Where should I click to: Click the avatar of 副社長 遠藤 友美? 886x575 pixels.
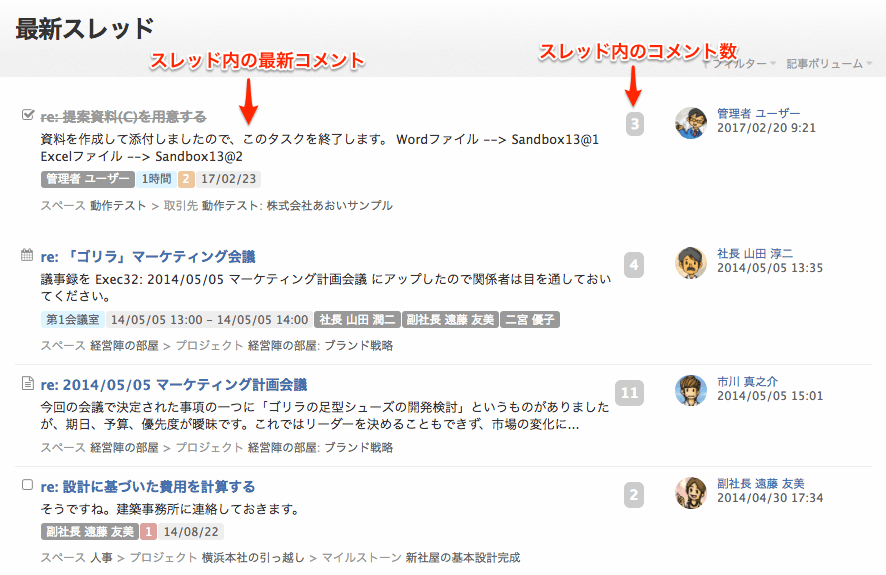pyautogui.click(x=690, y=493)
